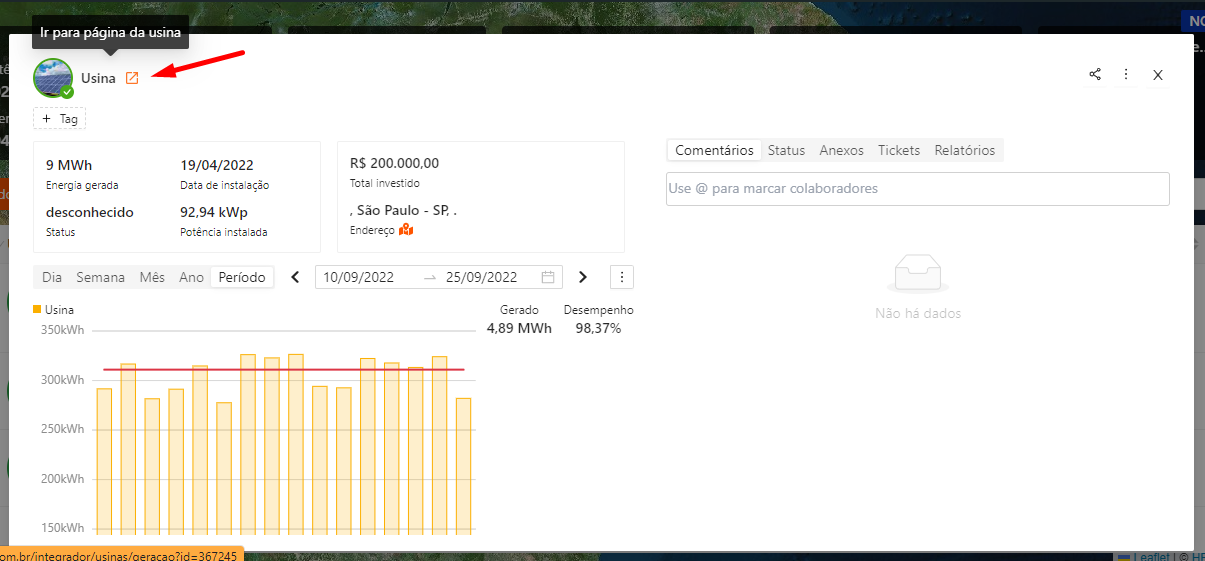The image size is (1205, 561).
Task: Select the Semana period view
Action: pos(100,277)
